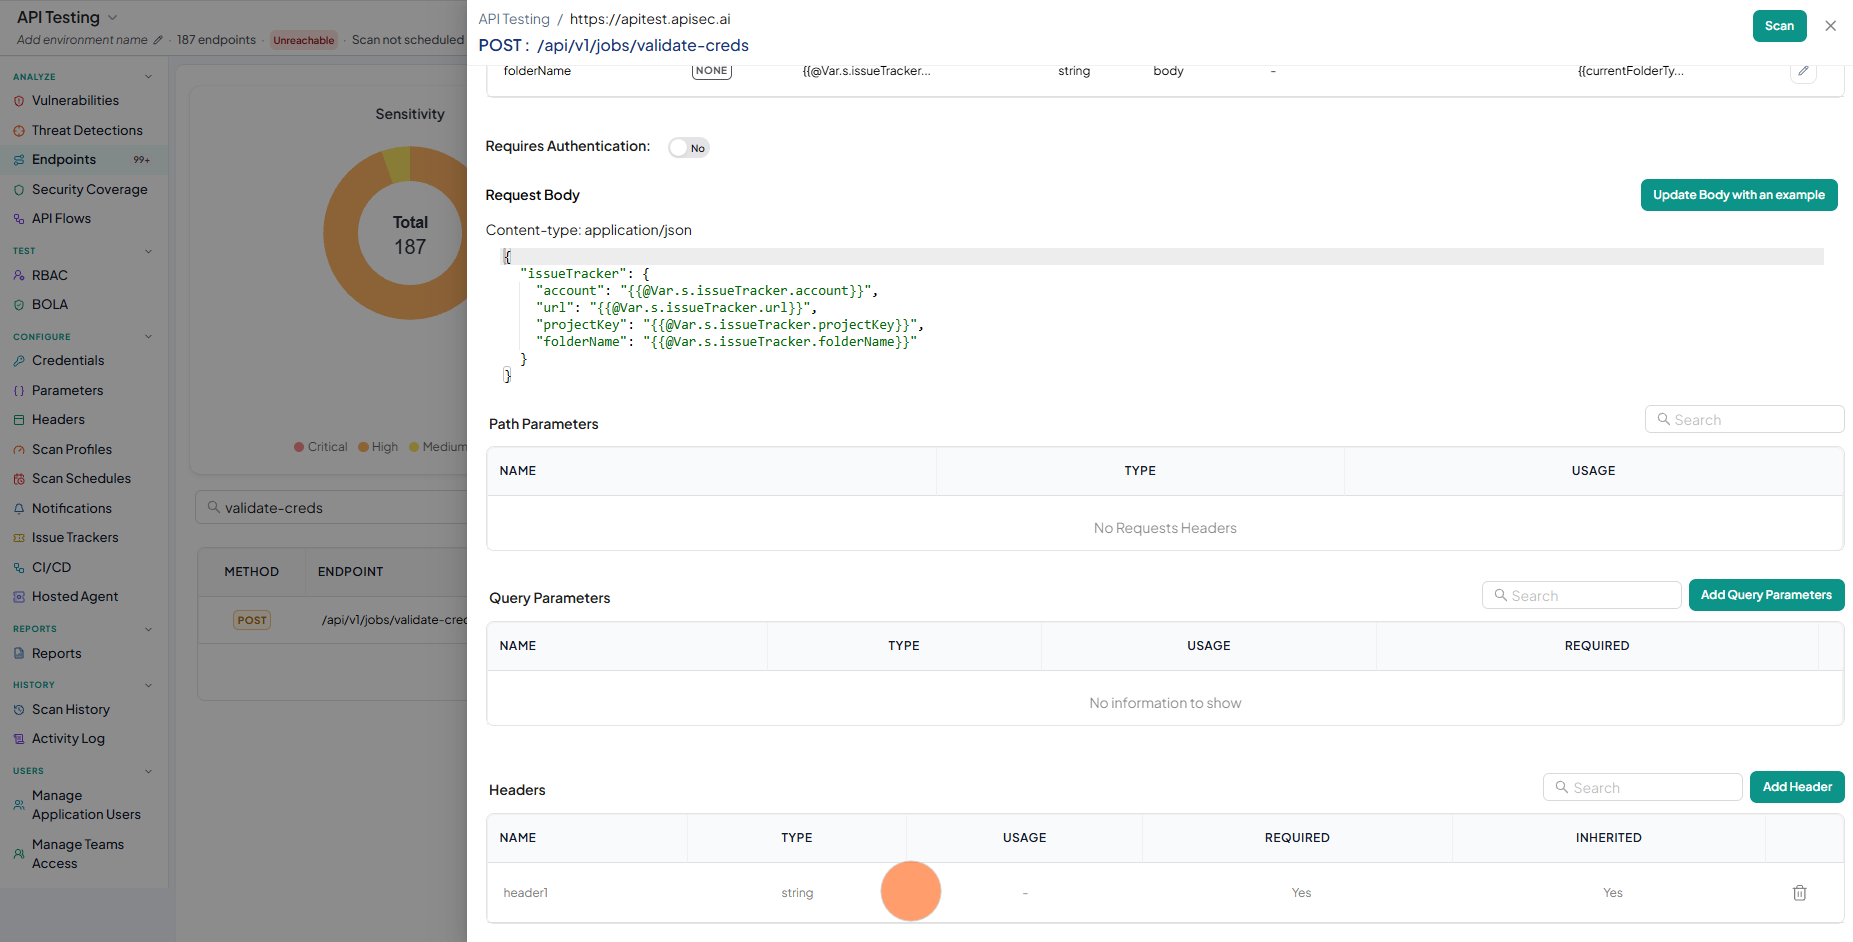Click the Headers icon in sidebar

click(x=19, y=420)
